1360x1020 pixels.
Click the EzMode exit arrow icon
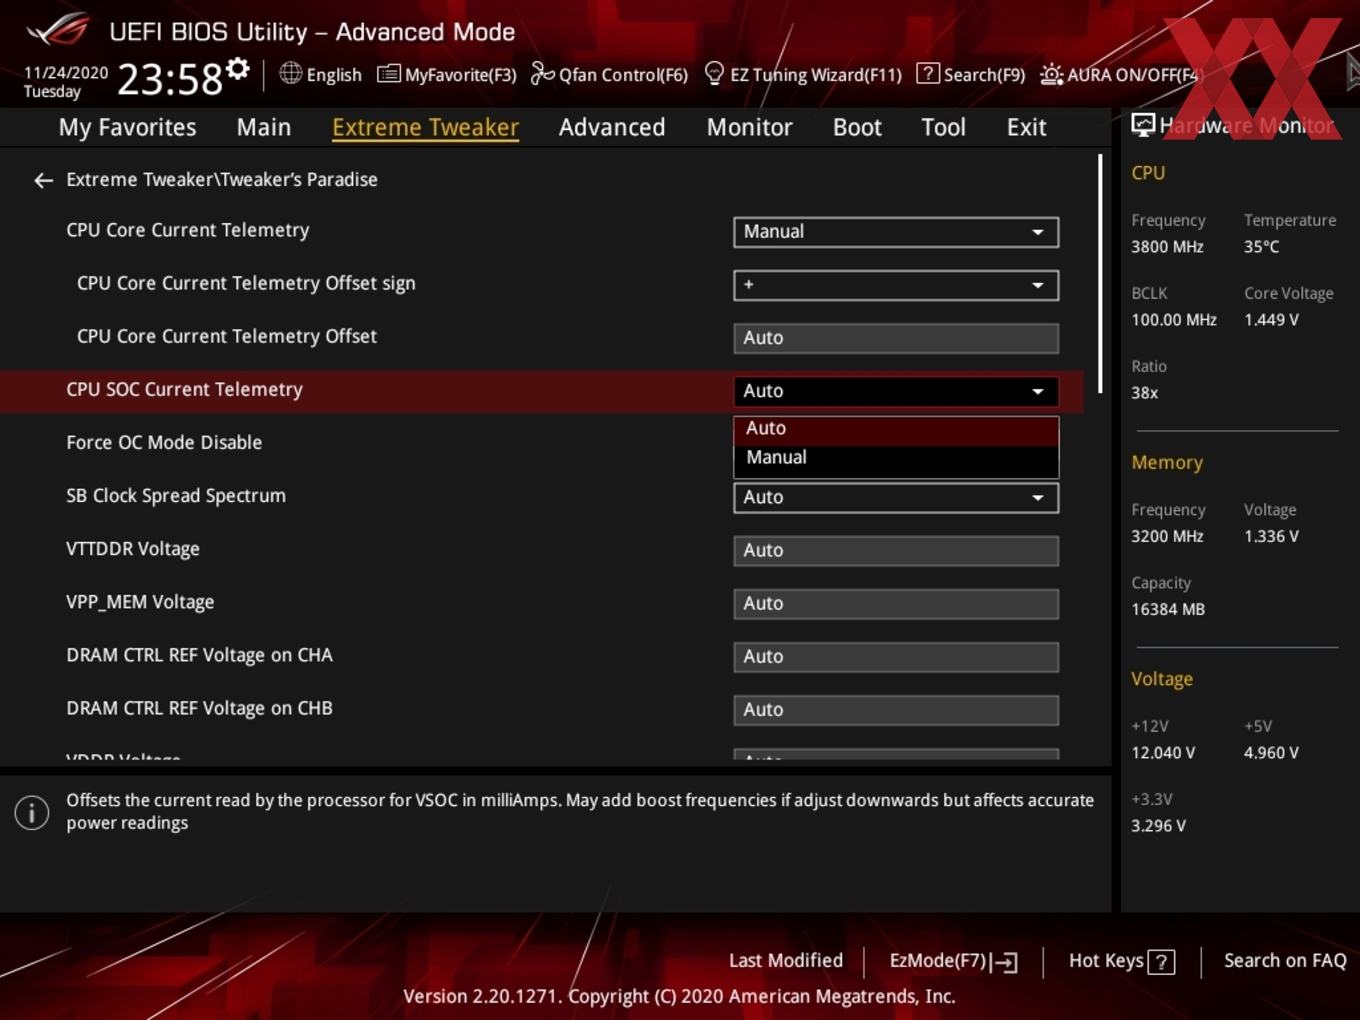pos(1005,962)
